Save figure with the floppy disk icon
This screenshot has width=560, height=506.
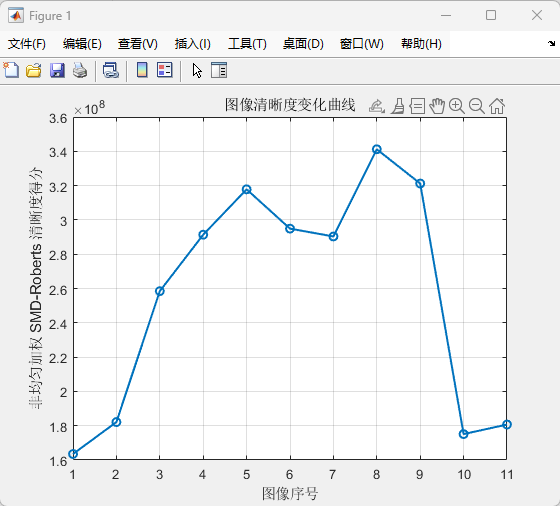(57, 70)
